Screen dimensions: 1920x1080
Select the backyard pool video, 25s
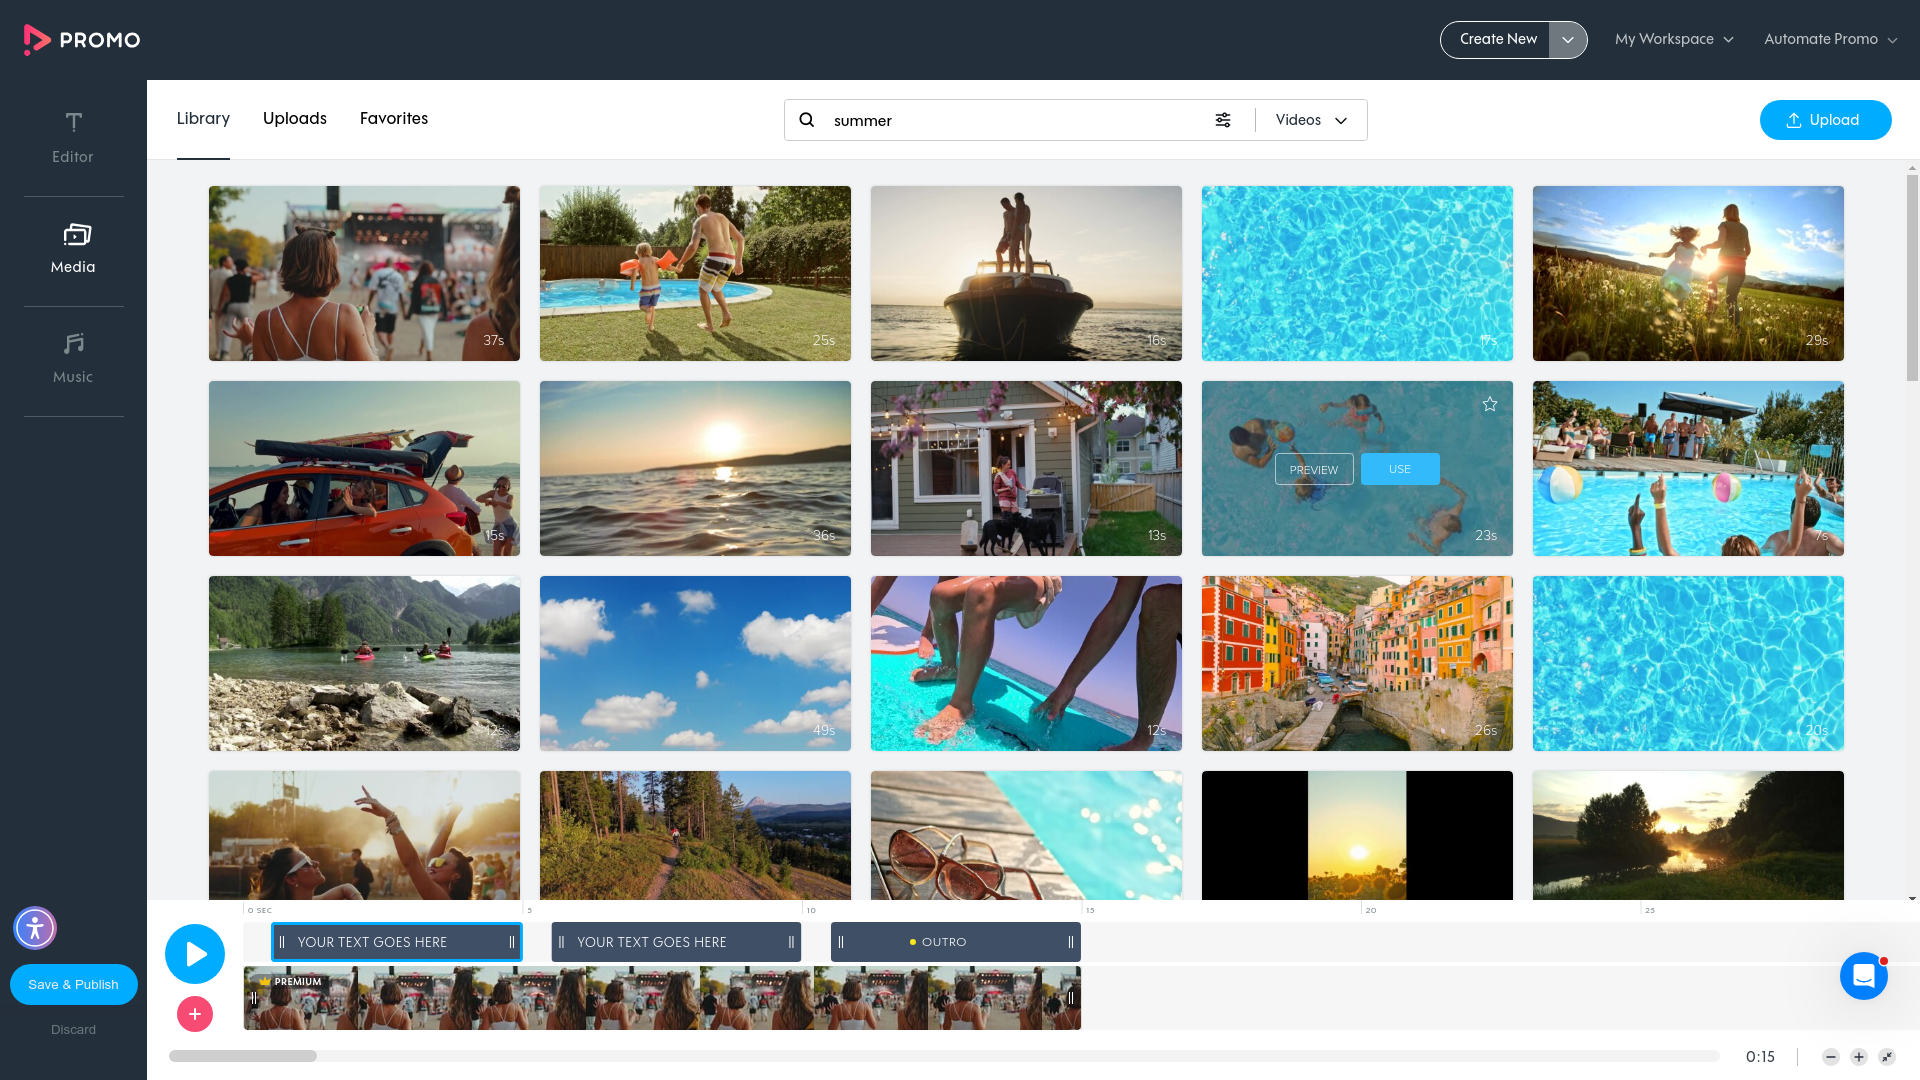click(x=695, y=273)
